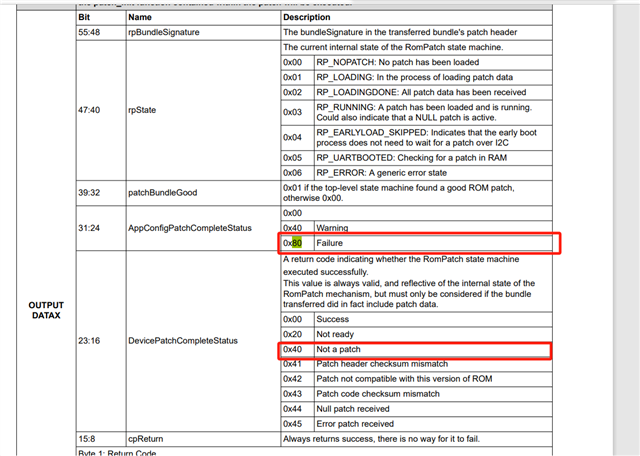Click 'Not a patch' status text

[x=338, y=349]
